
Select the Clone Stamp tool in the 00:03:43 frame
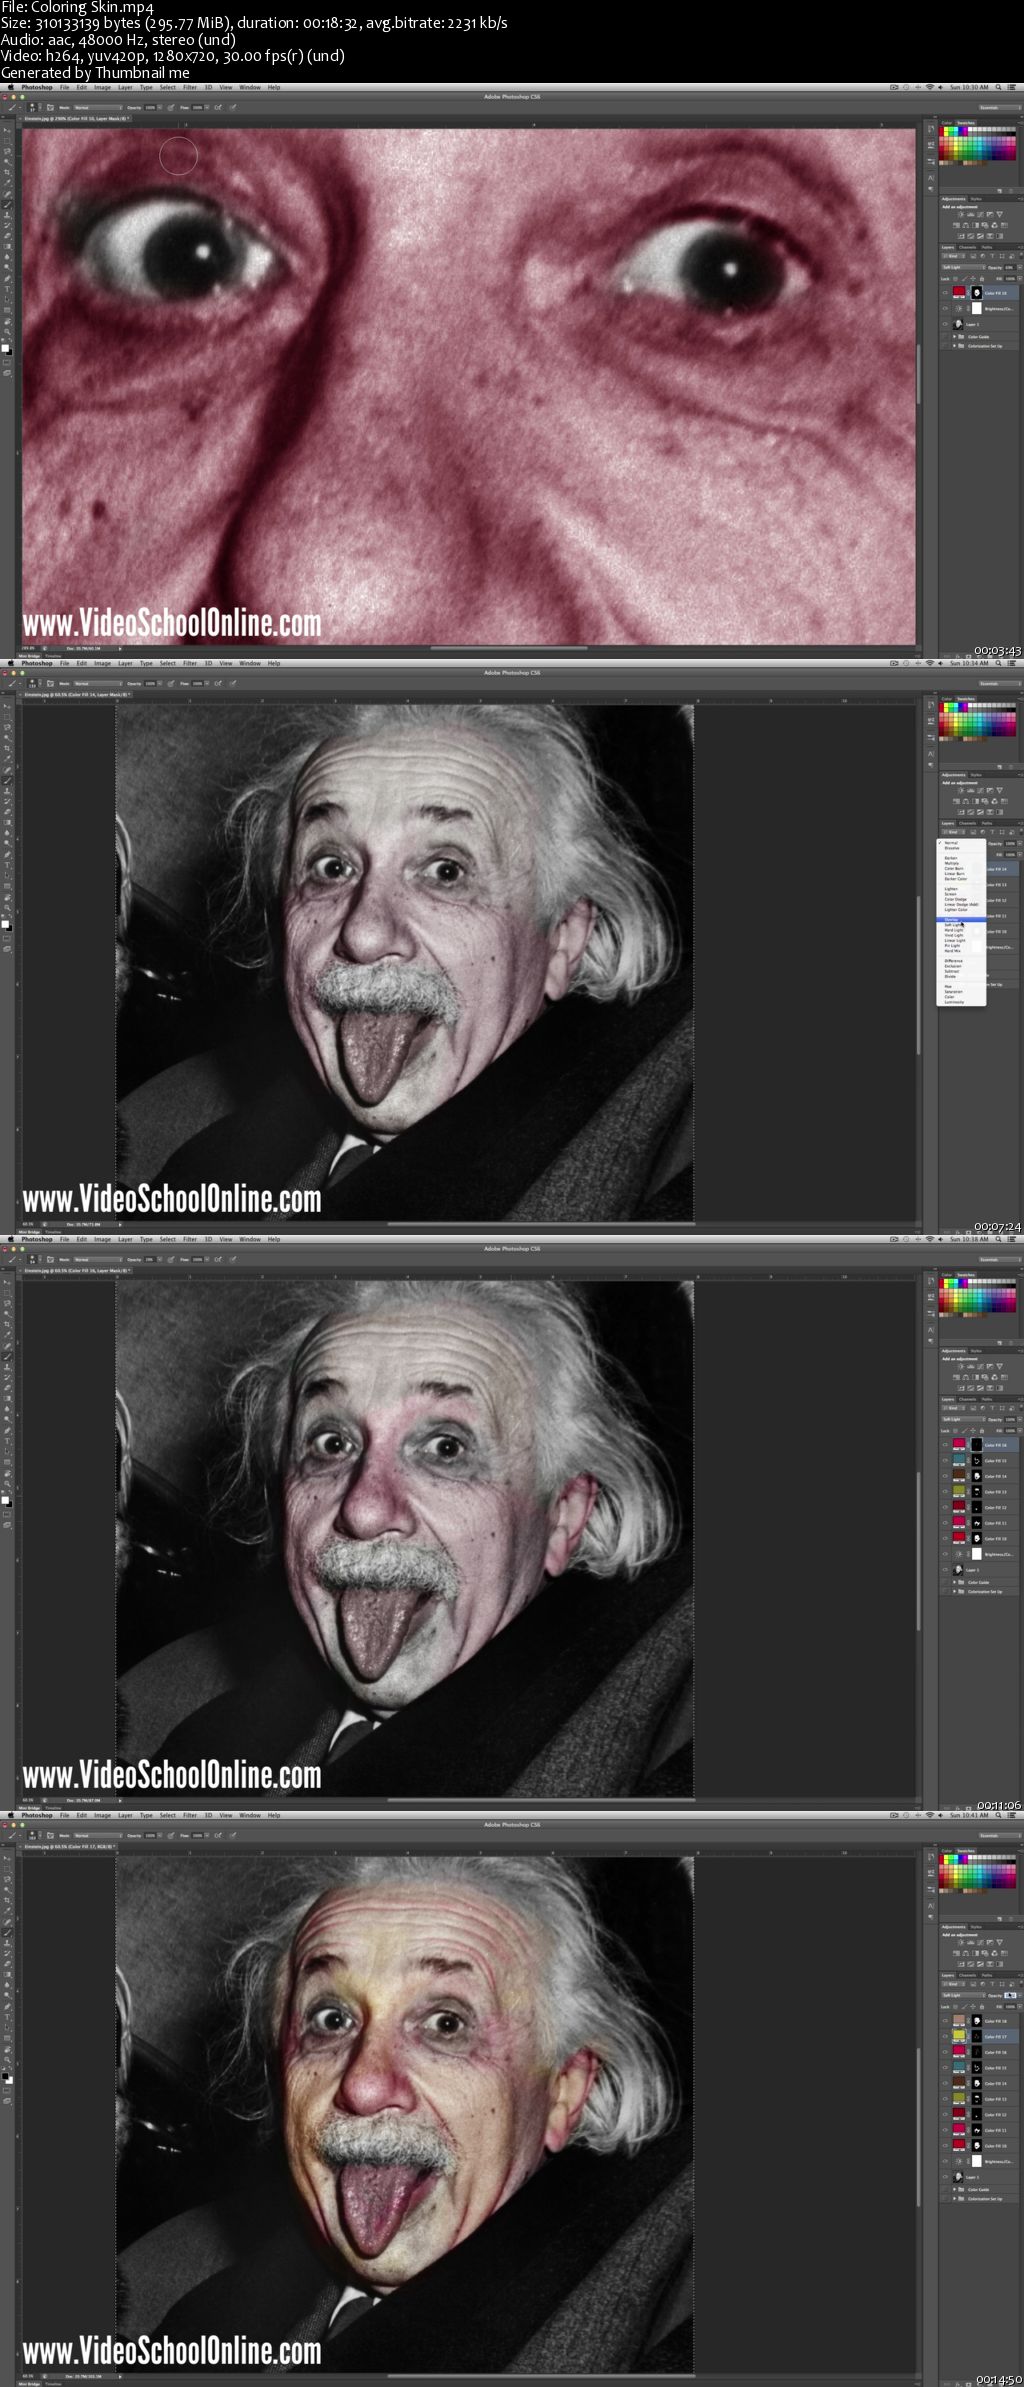coord(7,215)
